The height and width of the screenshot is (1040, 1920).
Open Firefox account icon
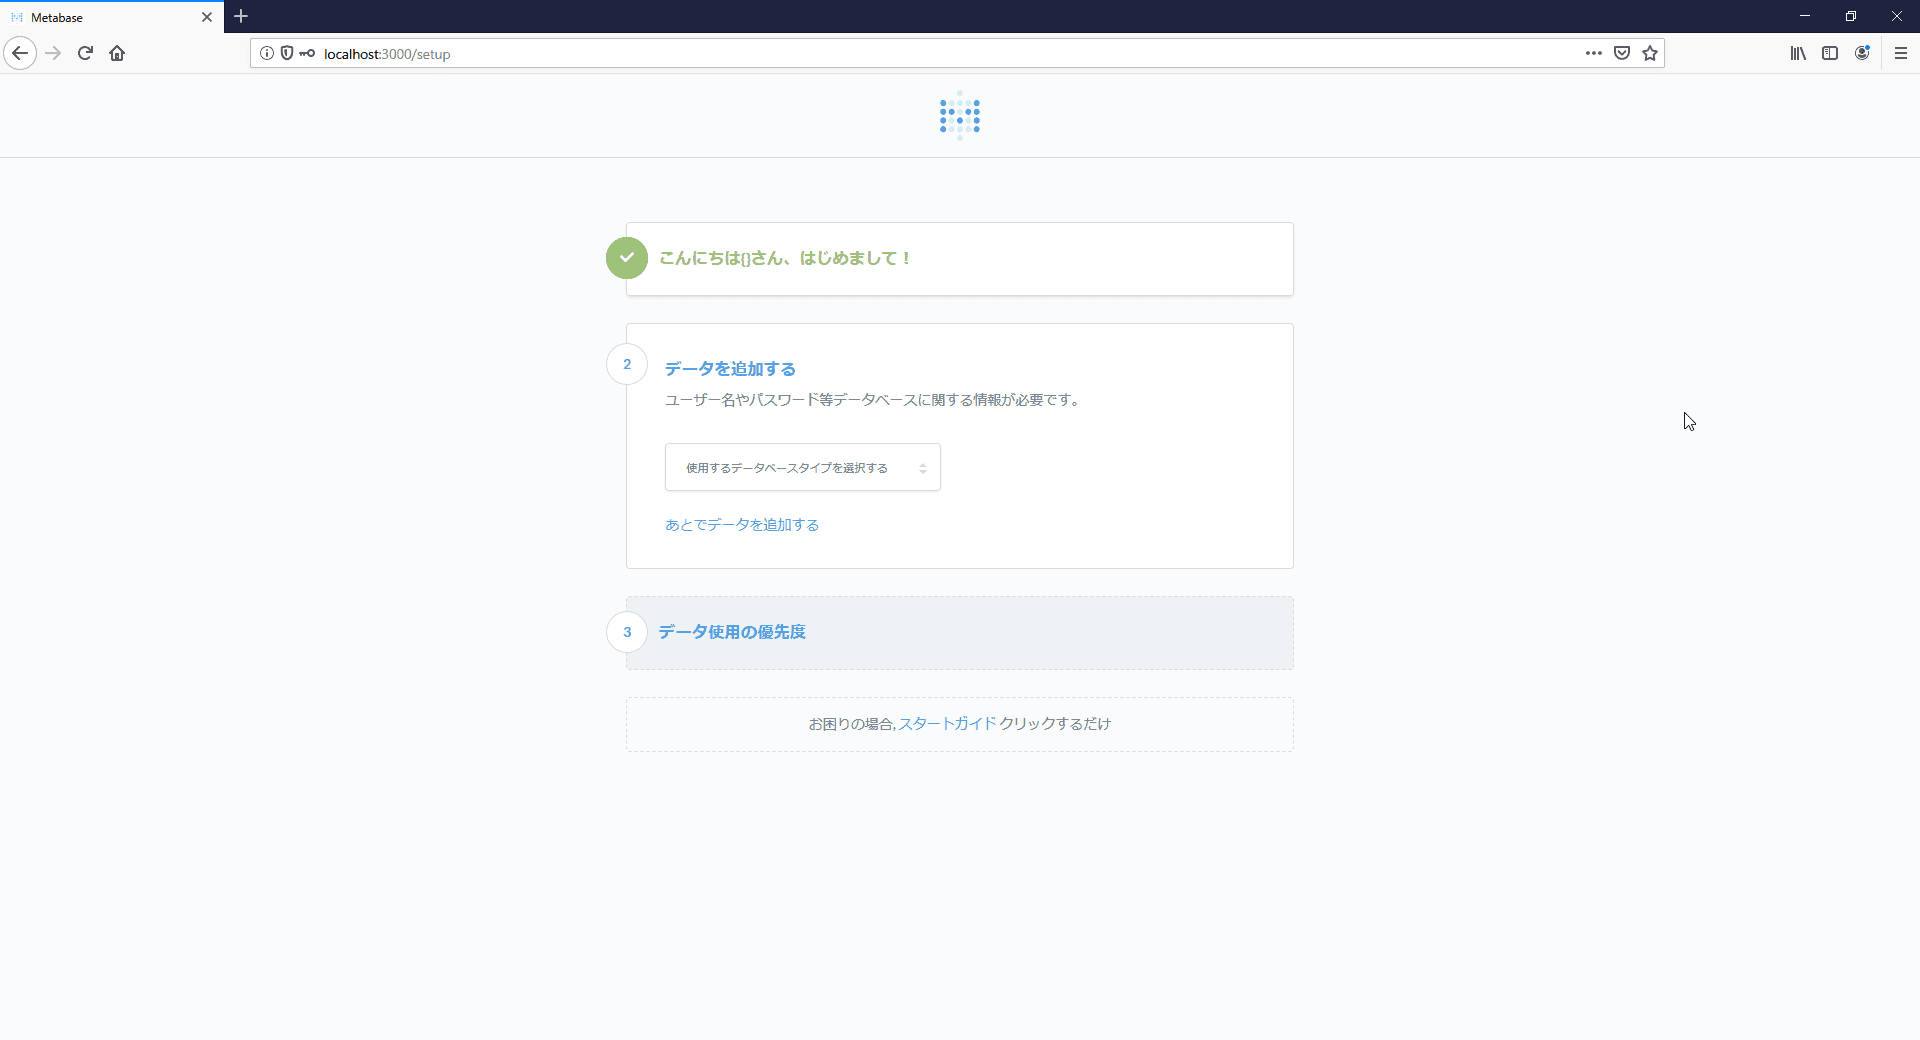point(1862,53)
